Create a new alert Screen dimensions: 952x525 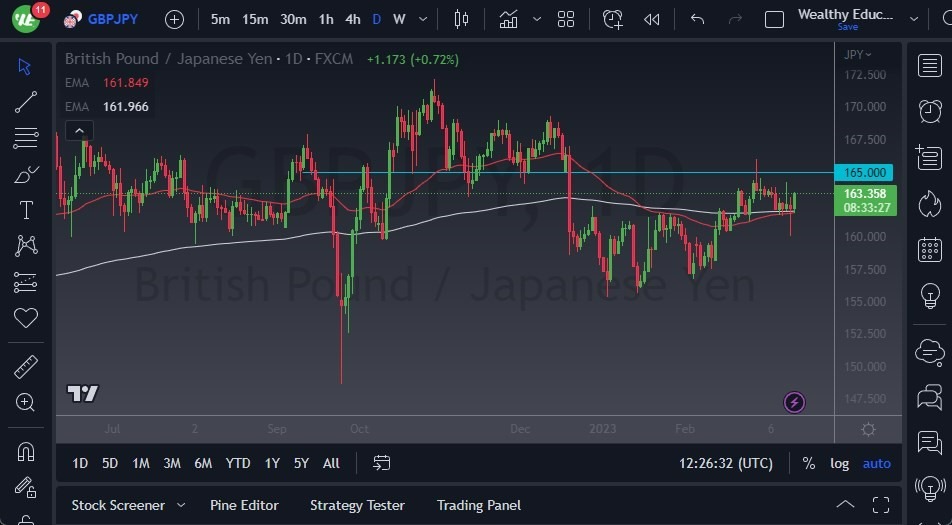[x=613, y=19]
